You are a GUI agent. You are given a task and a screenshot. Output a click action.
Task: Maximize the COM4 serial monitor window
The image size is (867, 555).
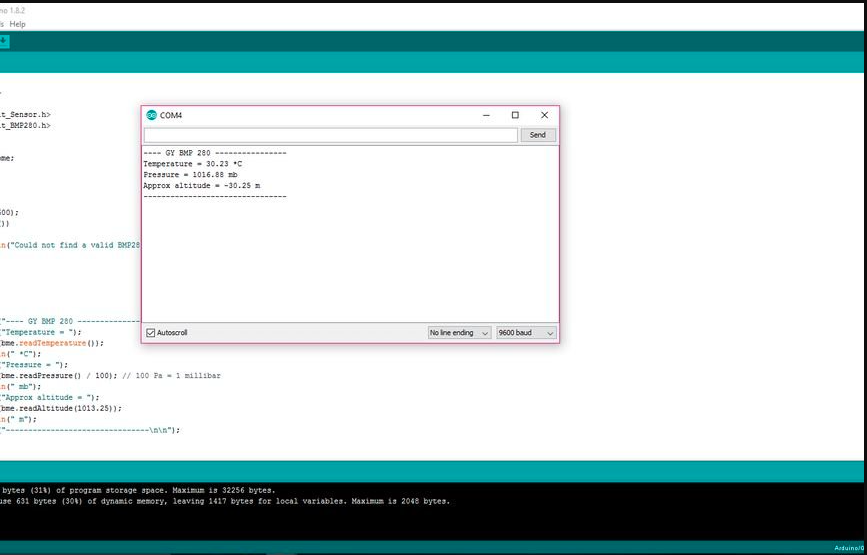coord(515,115)
